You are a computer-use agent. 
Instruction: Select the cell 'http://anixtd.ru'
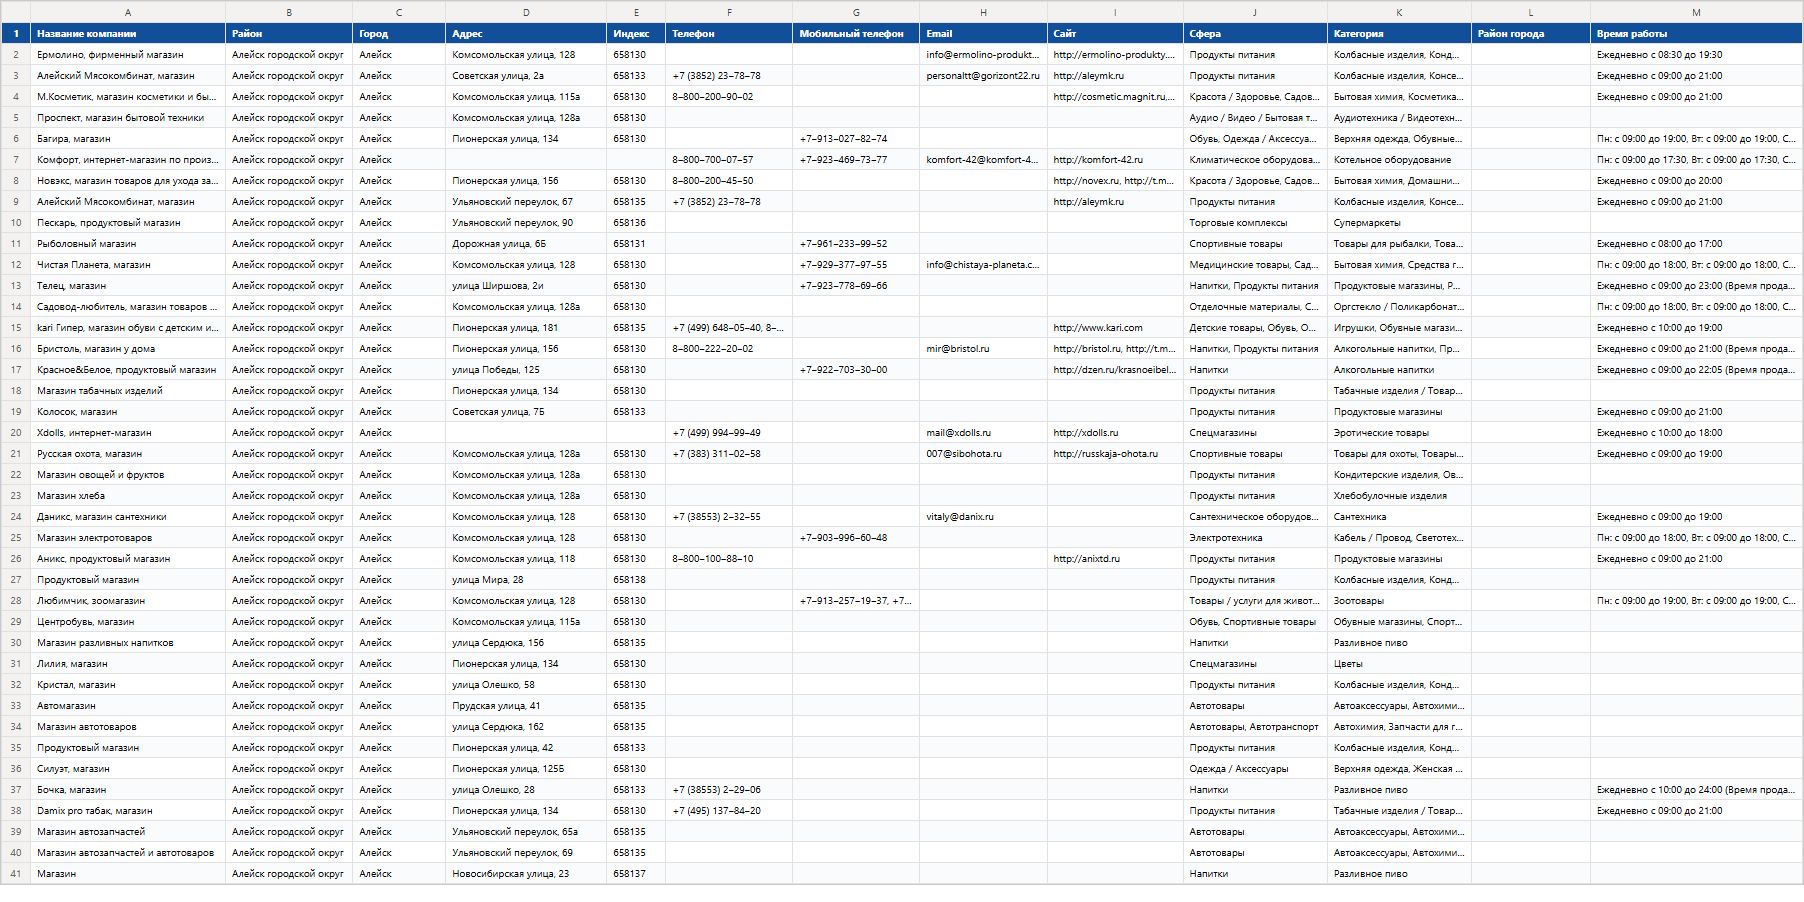pyautogui.click(x=1115, y=559)
